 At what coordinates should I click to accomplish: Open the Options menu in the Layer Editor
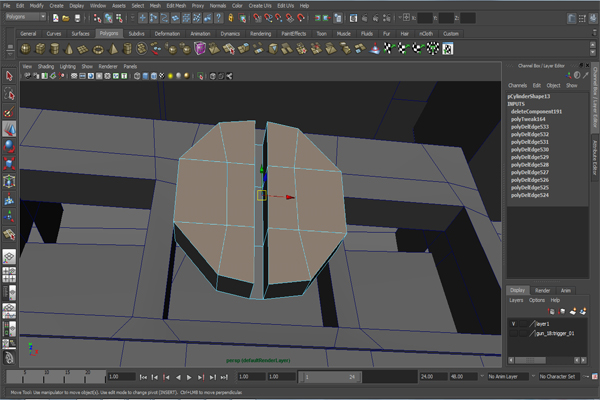[536, 300]
